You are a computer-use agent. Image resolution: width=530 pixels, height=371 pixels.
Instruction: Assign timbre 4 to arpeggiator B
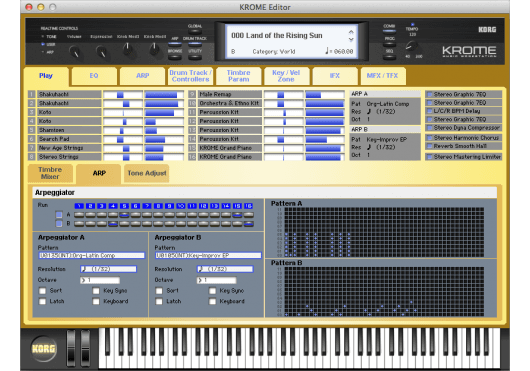[113, 224]
